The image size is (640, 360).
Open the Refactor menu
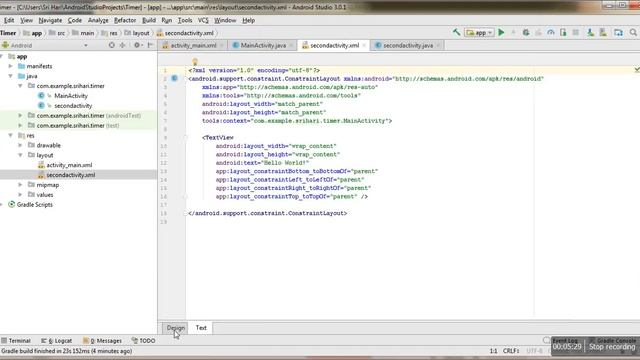[125, 20]
